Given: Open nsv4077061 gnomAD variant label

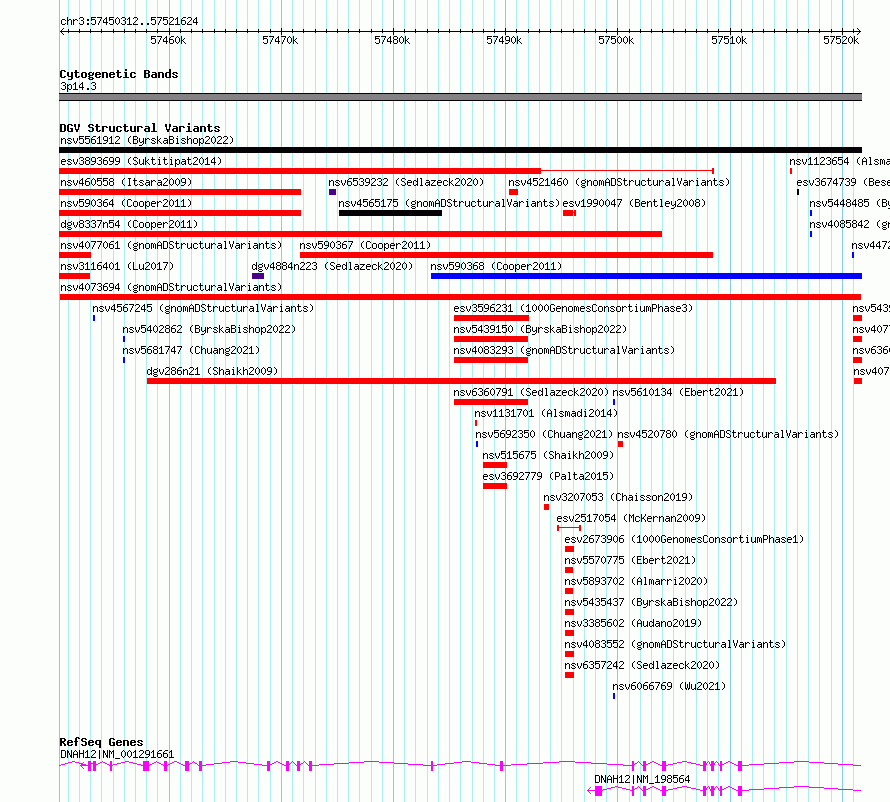Looking at the screenshot, I should click(171, 245).
